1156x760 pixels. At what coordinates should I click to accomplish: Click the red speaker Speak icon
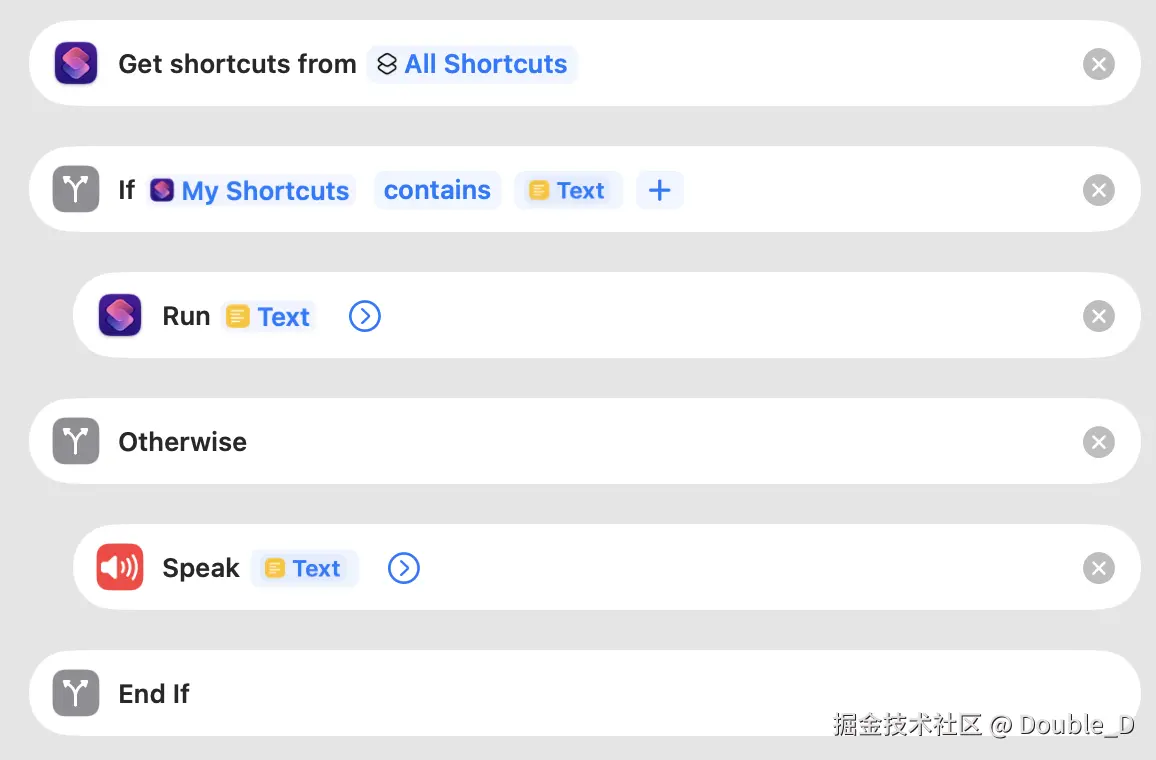coord(120,567)
